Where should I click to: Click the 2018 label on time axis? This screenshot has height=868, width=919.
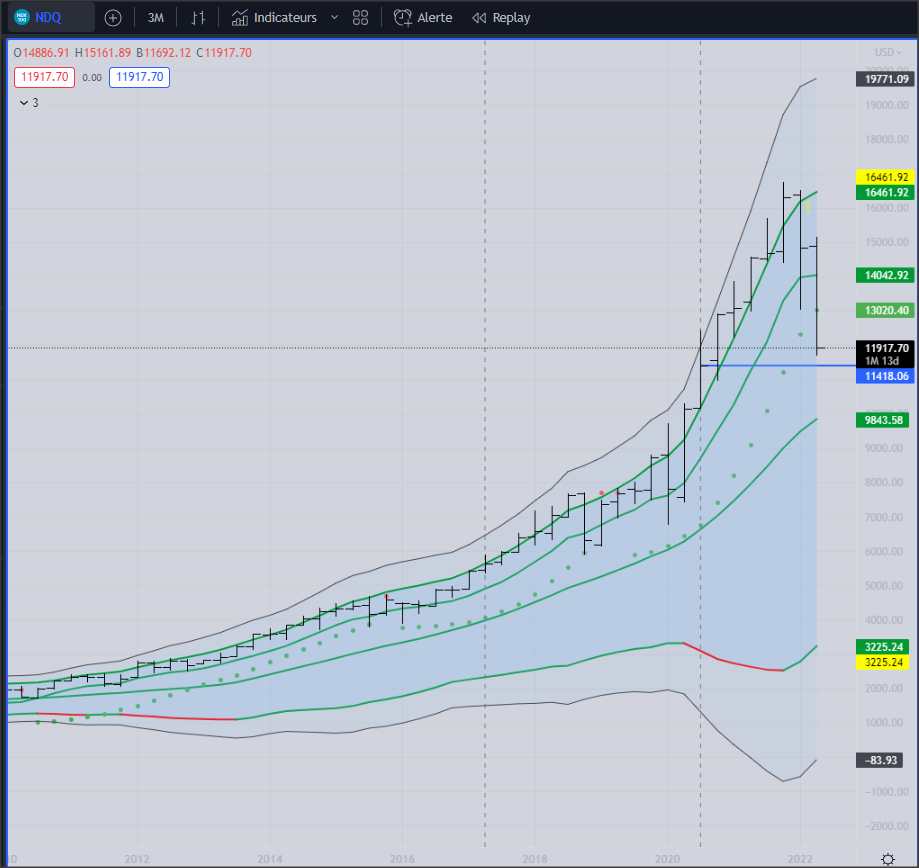tap(535, 859)
